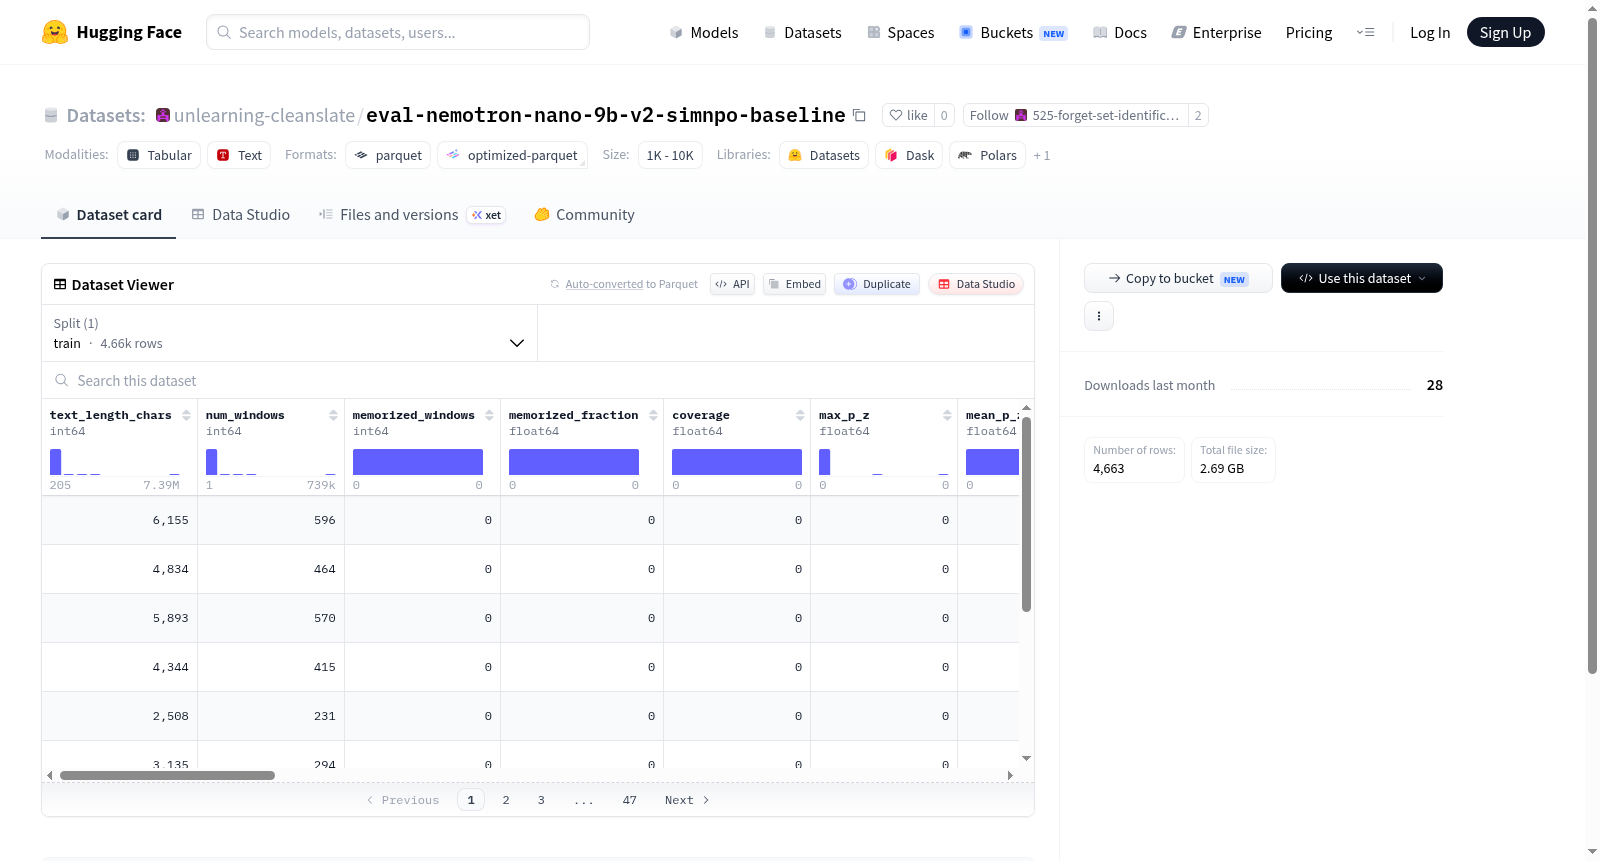This screenshot has width=1600, height=861.
Task: Go to page 2 of the table
Action: [x=506, y=800]
